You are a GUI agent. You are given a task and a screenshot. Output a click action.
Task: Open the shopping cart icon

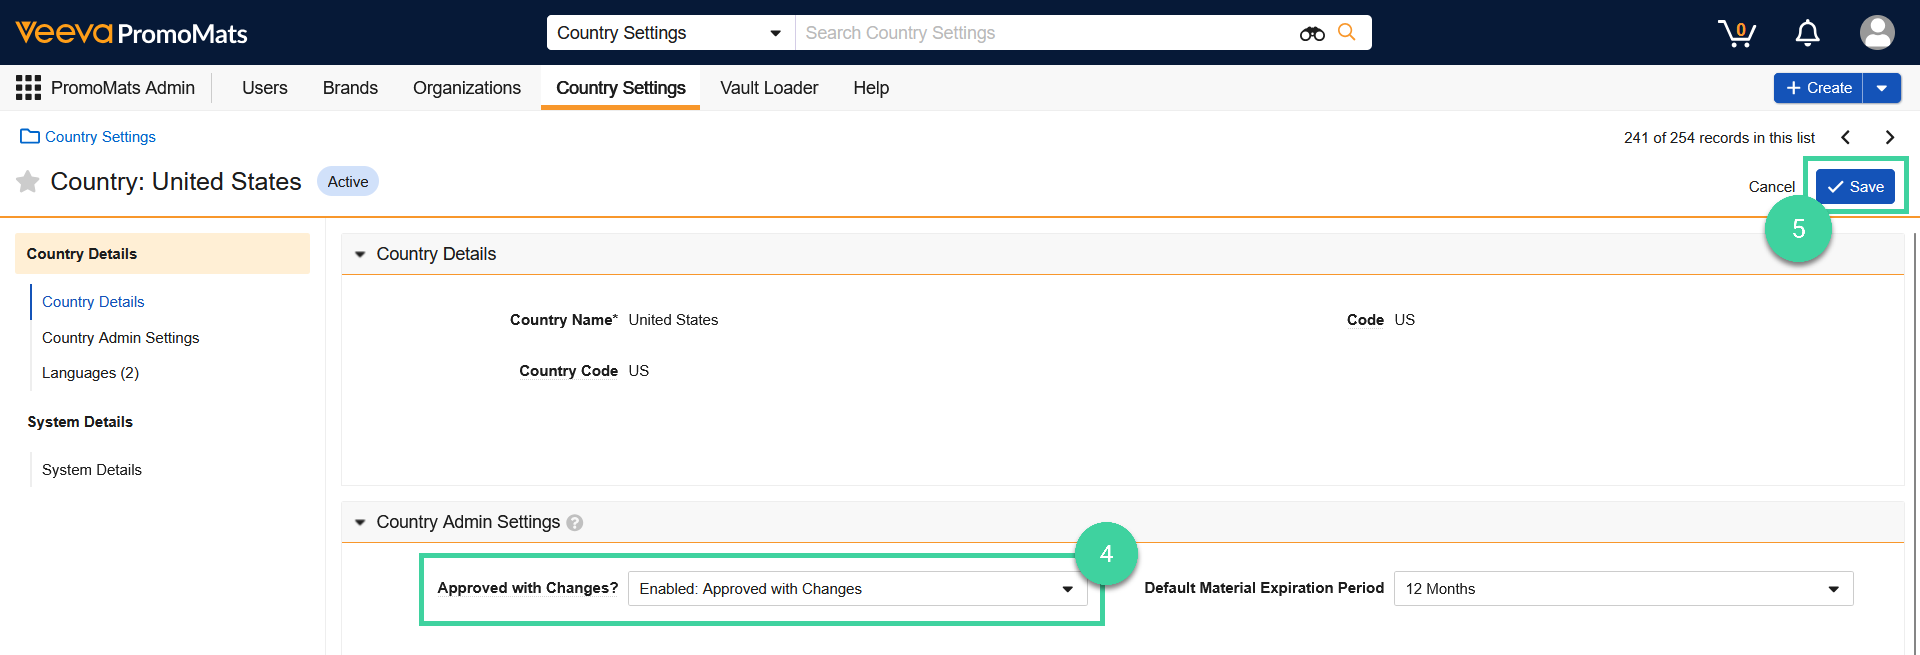(1737, 33)
